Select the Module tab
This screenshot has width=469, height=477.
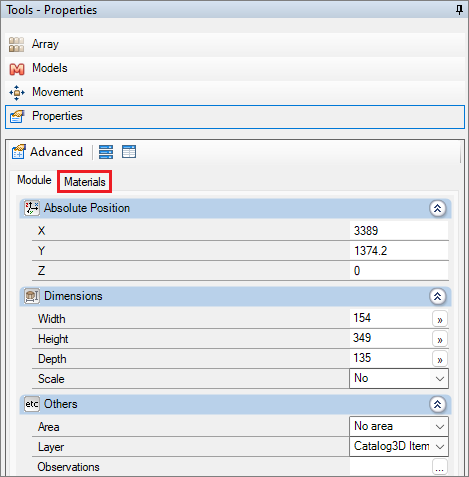[34, 180]
